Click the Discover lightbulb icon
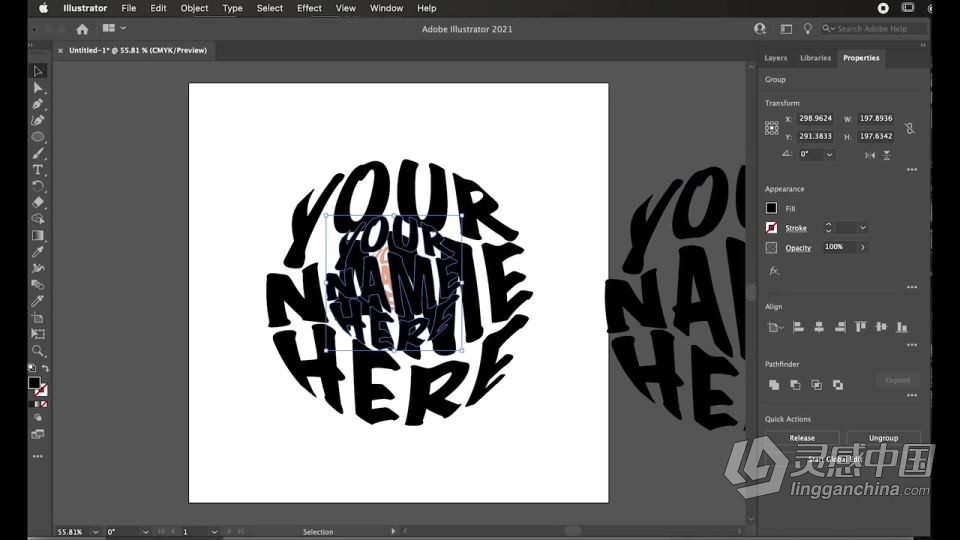960x540 pixels. 808,29
